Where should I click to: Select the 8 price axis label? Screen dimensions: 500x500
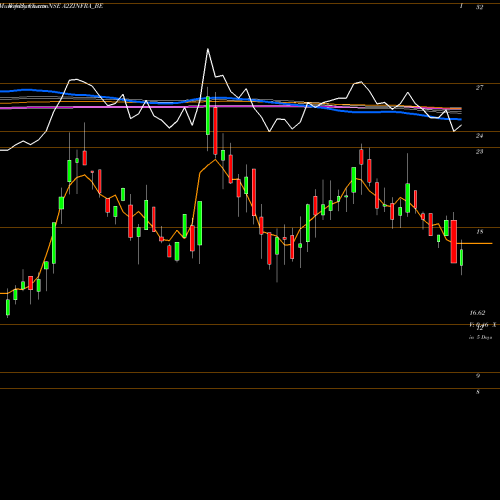coord(478,392)
